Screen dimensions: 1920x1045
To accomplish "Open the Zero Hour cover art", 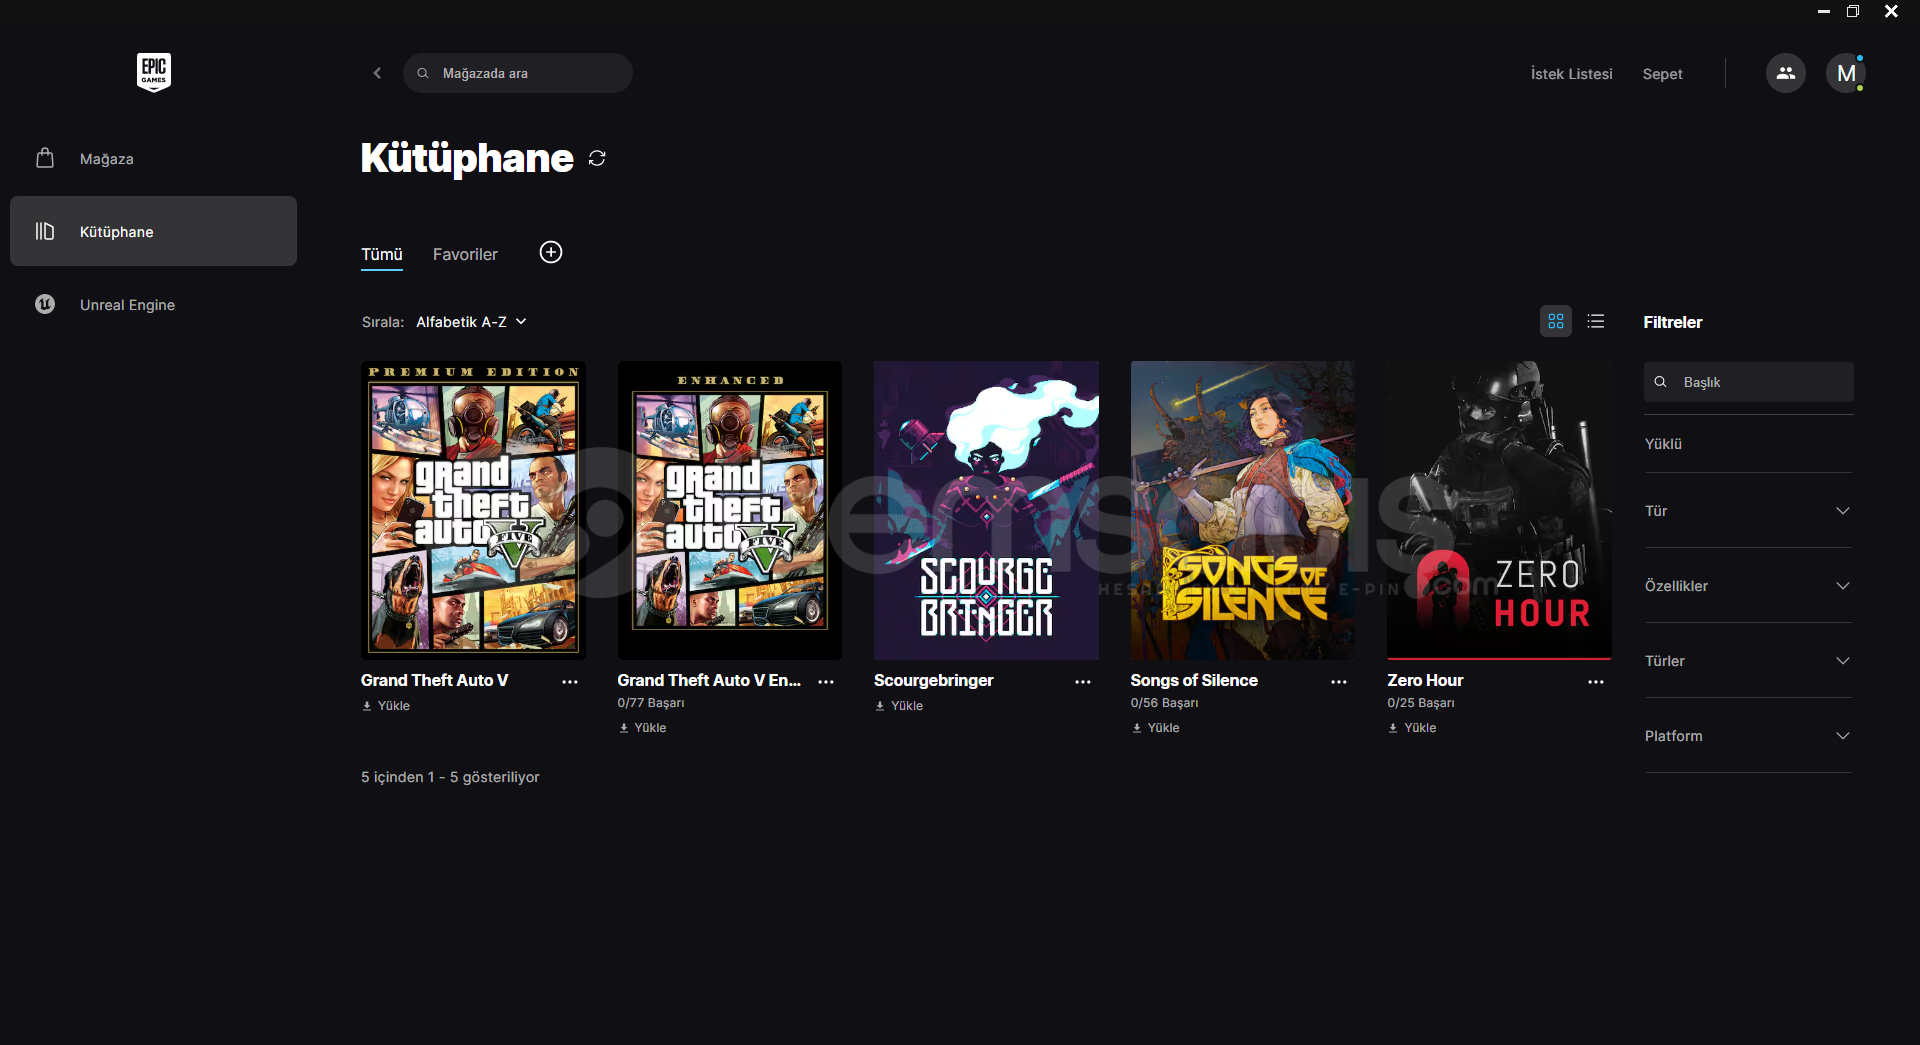I will point(1499,510).
